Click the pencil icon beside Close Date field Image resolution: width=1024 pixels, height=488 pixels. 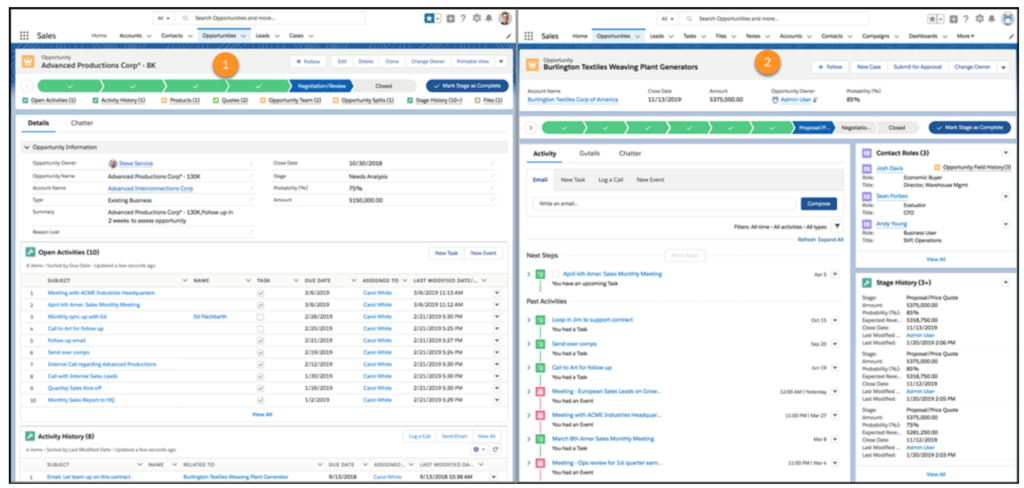click(x=492, y=163)
